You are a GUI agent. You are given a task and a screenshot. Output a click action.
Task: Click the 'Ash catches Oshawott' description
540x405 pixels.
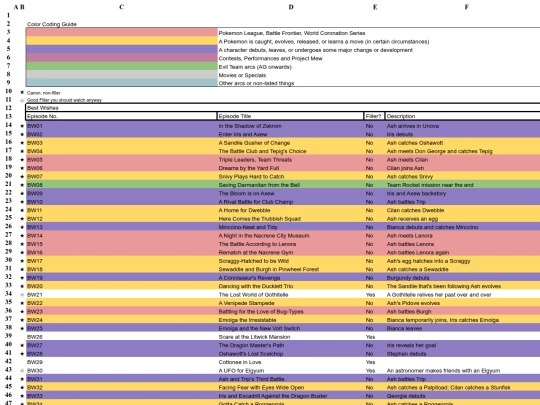coord(415,143)
